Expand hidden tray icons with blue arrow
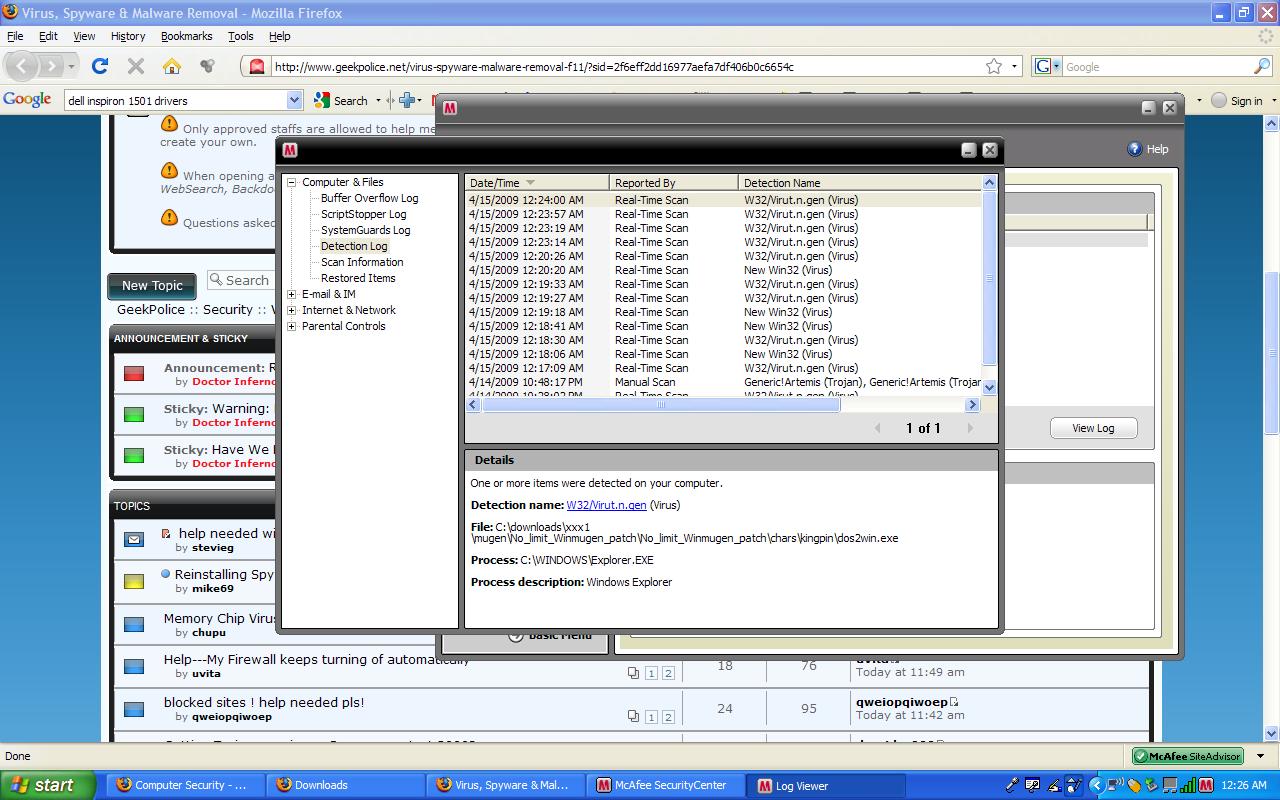The image size is (1280, 800). point(1095,786)
